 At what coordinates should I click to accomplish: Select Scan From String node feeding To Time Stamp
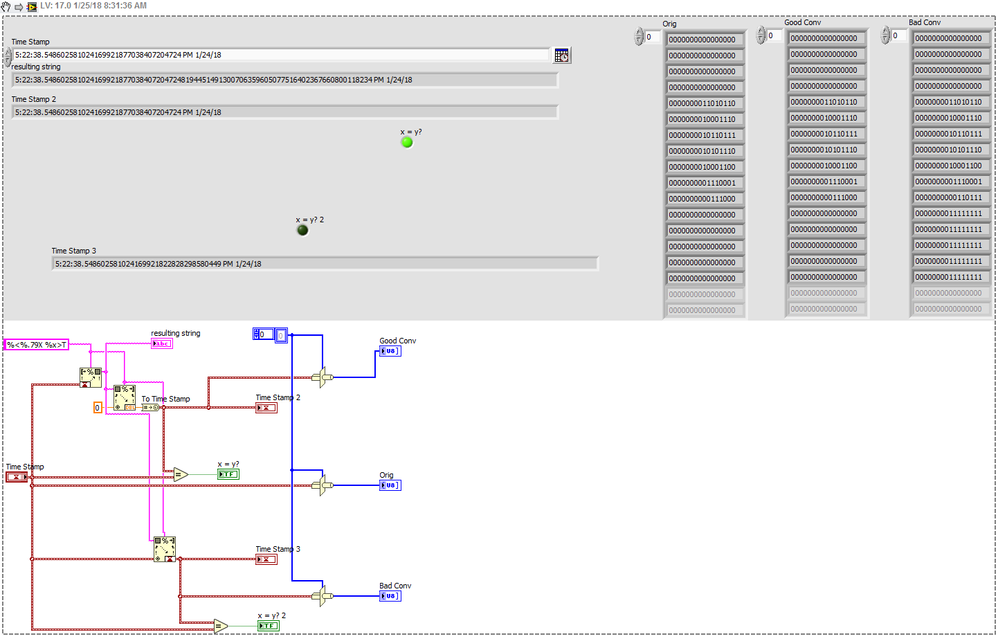(x=124, y=397)
